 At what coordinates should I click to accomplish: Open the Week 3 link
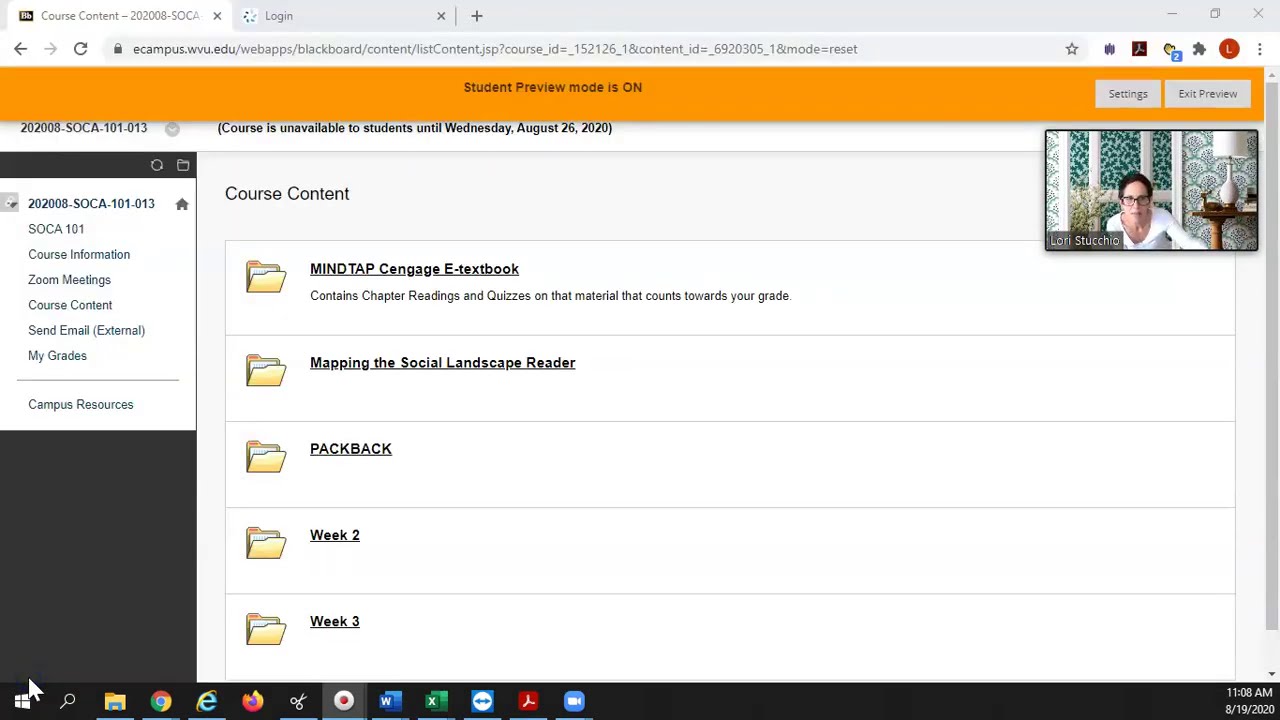coord(335,621)
